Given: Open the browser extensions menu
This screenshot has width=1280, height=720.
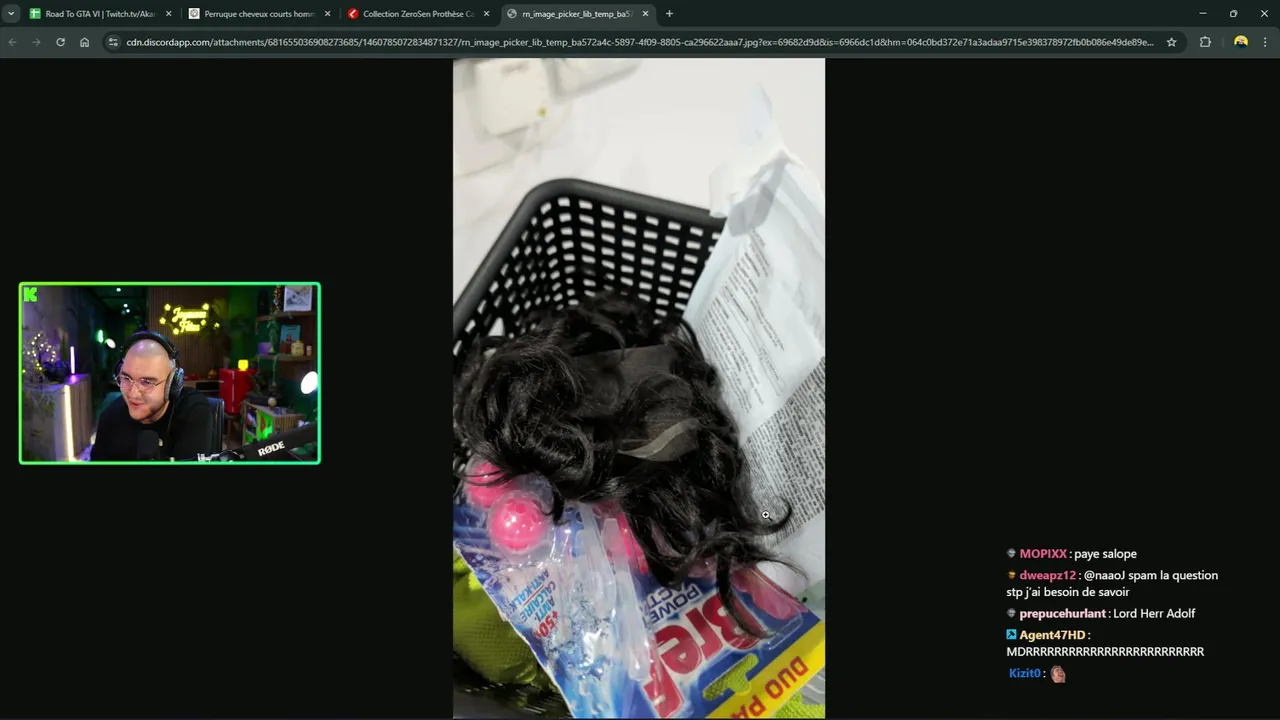Looking at the screenshot, I should (x=1205, y=42).
